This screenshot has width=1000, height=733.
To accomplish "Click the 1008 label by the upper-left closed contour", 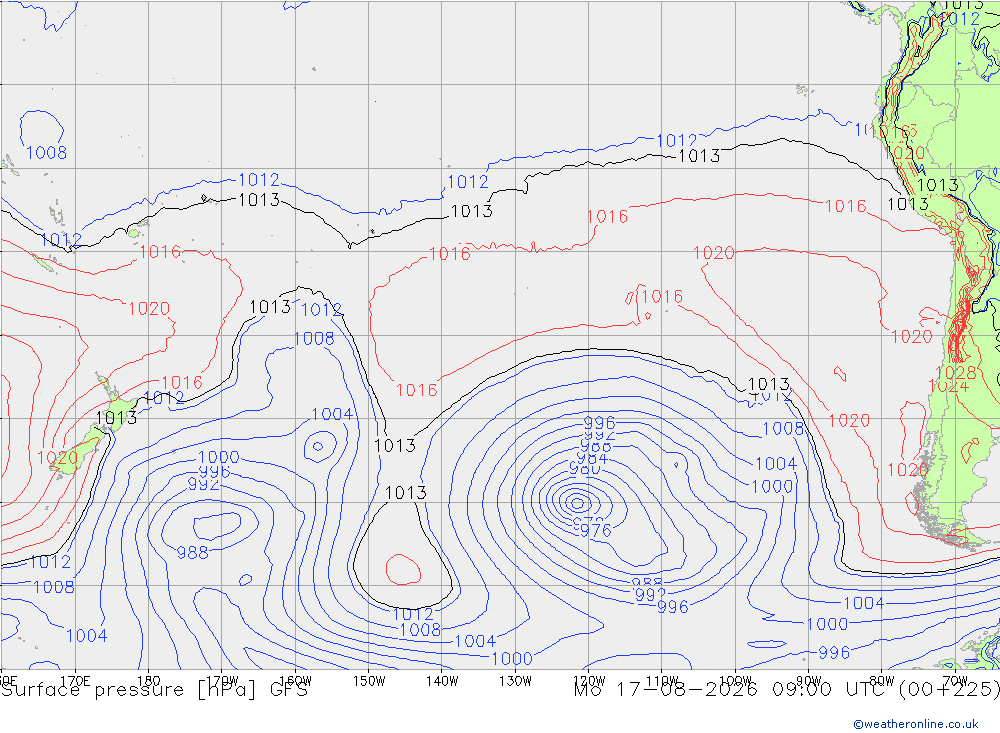I will tap(47, 152).
